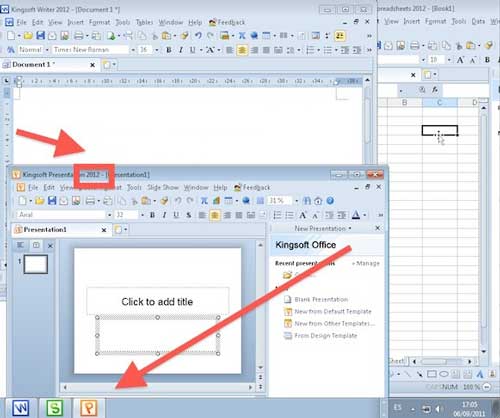Click New blank document icon in Writer toolbar

click(11, 35)
